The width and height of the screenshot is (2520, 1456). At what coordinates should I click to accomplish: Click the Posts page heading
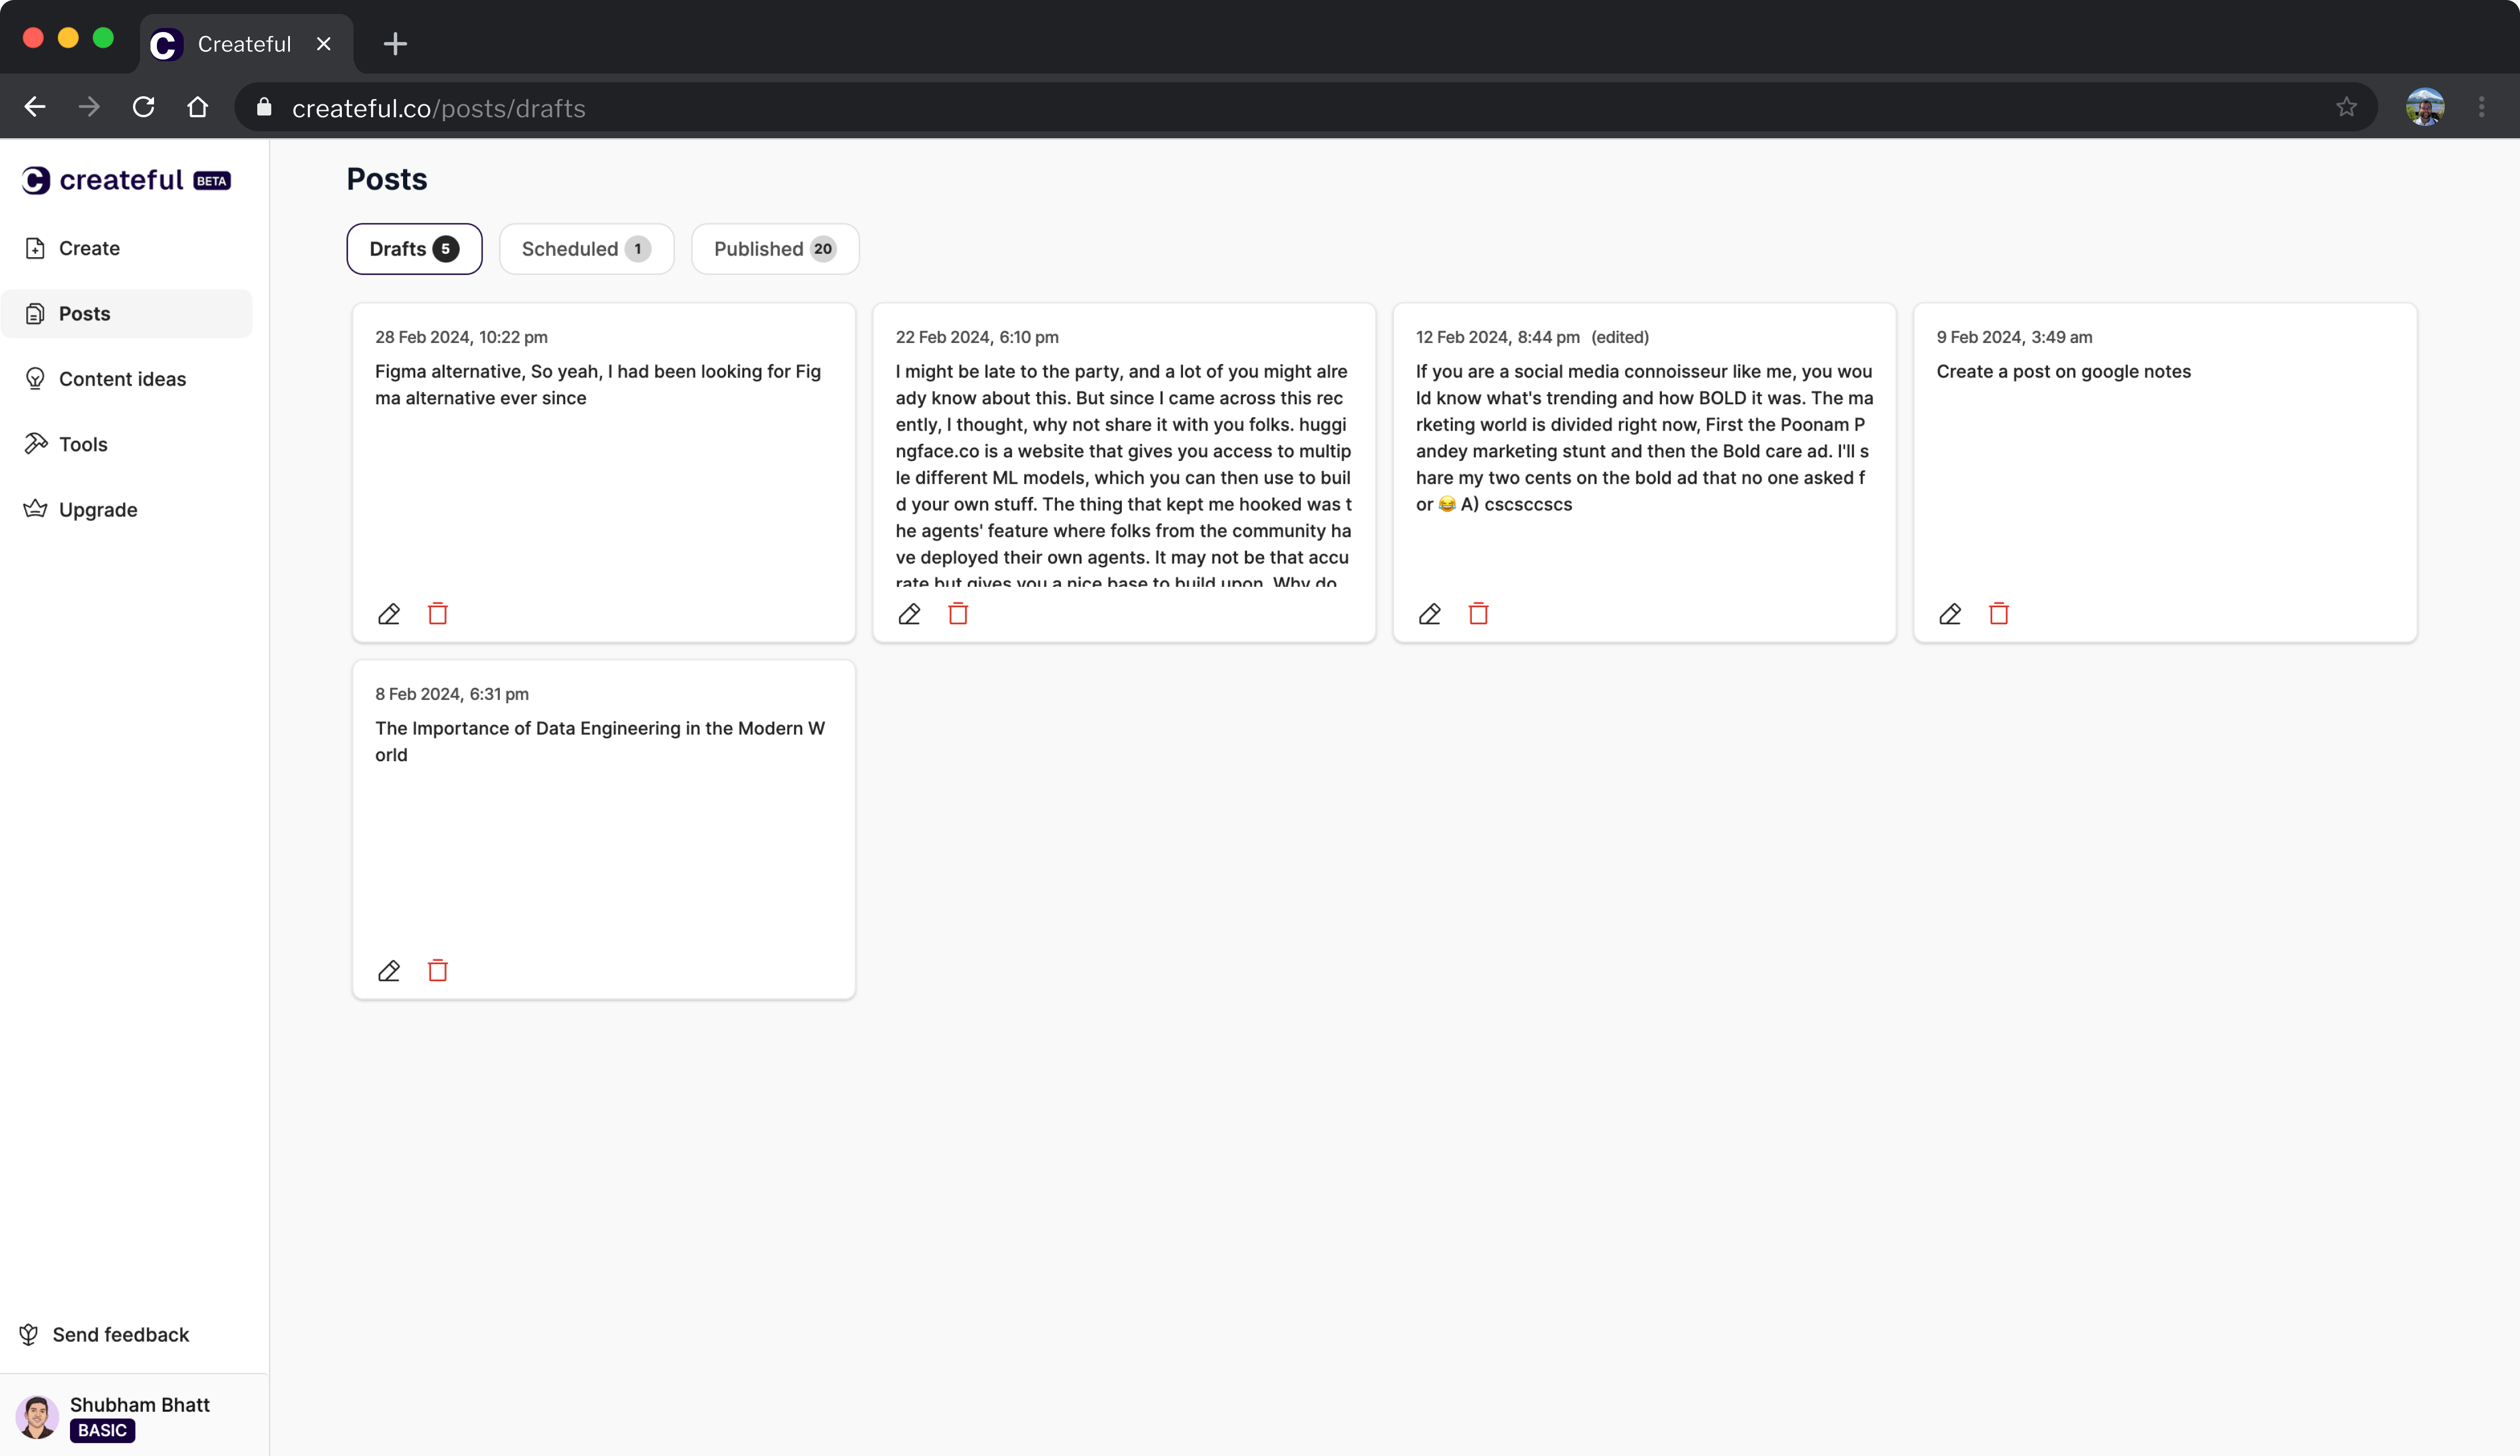point(387,179)
